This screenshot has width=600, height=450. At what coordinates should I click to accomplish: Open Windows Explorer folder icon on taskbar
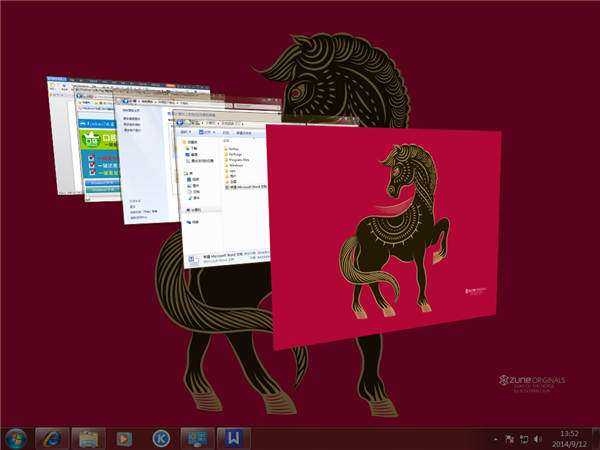click(x=87, y=437)
